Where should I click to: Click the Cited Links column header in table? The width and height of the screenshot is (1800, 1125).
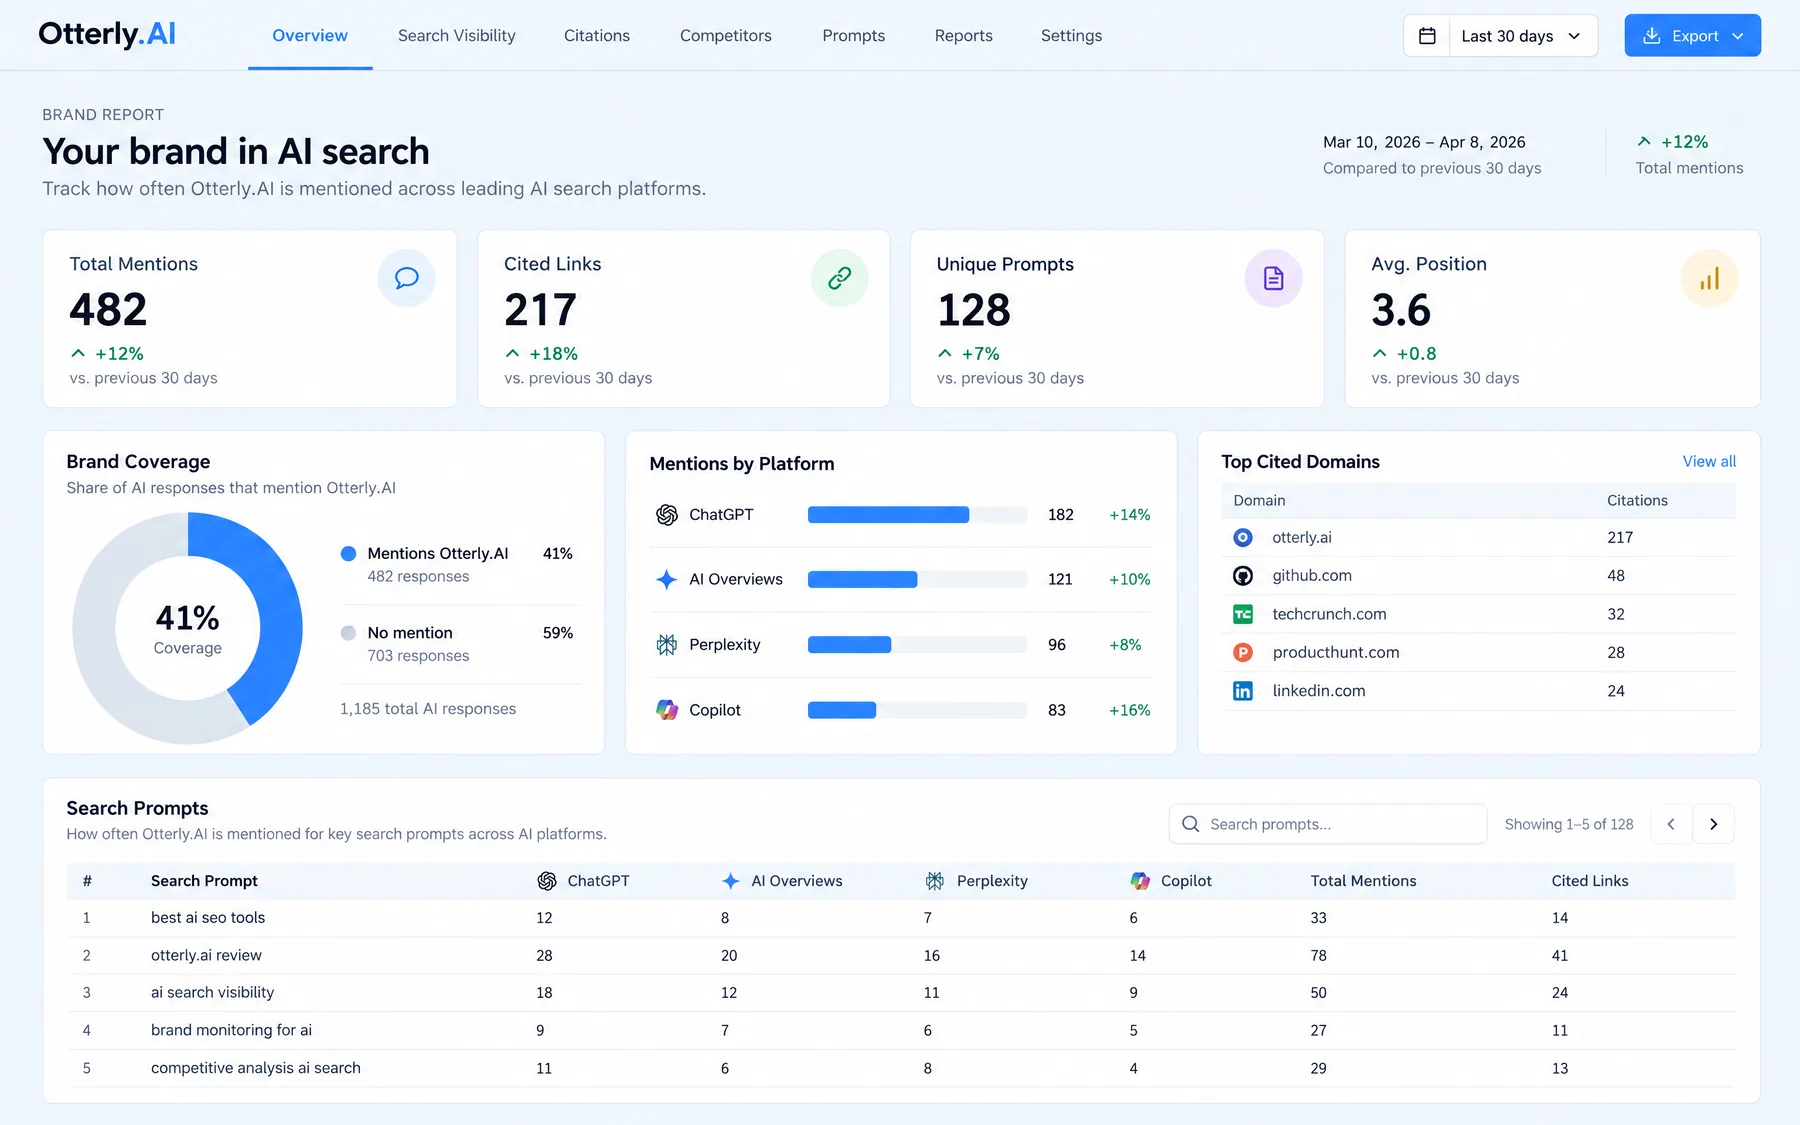(x=1590, y=881)
